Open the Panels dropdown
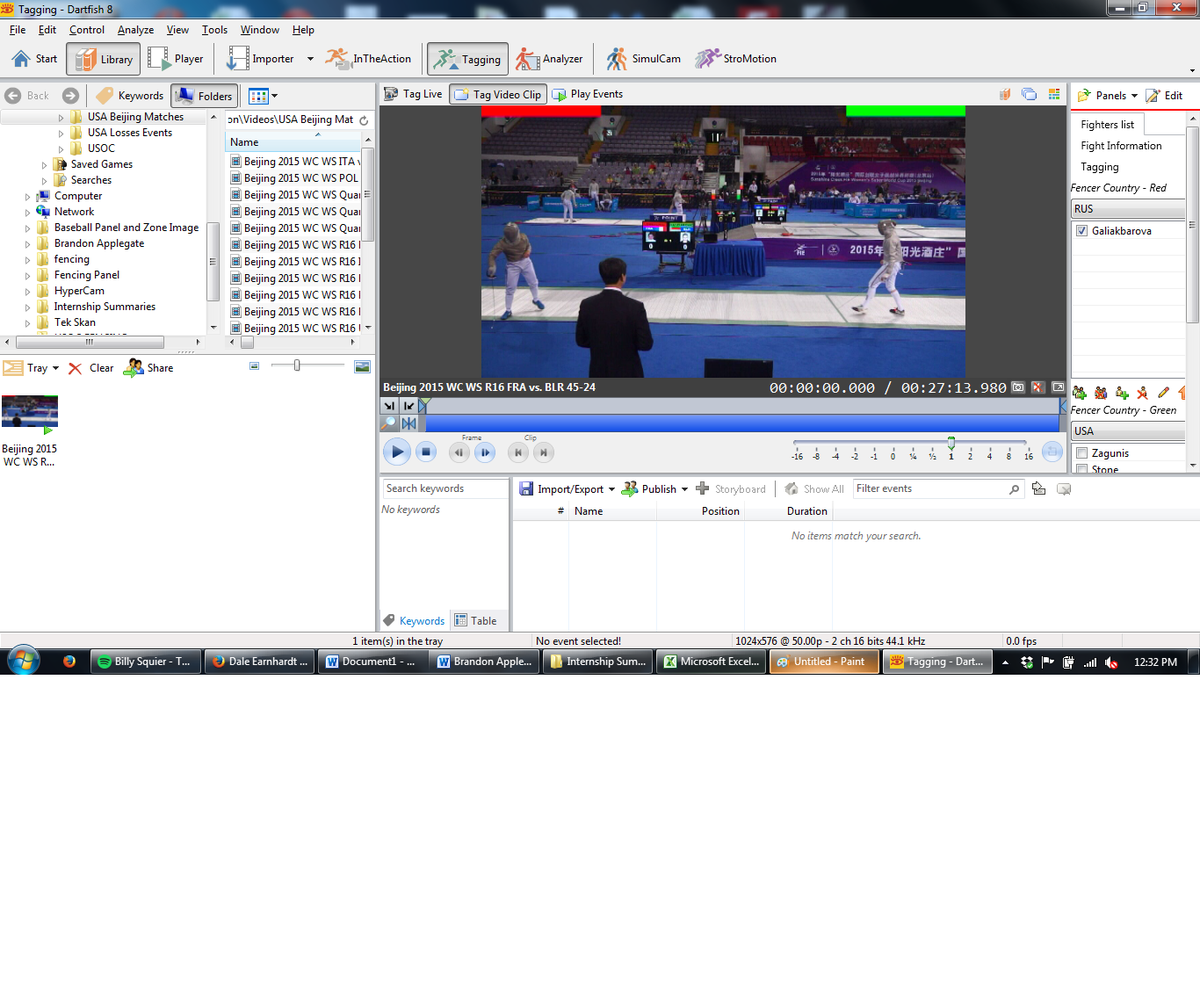 pyautogui.click(x=1108, y=96)
